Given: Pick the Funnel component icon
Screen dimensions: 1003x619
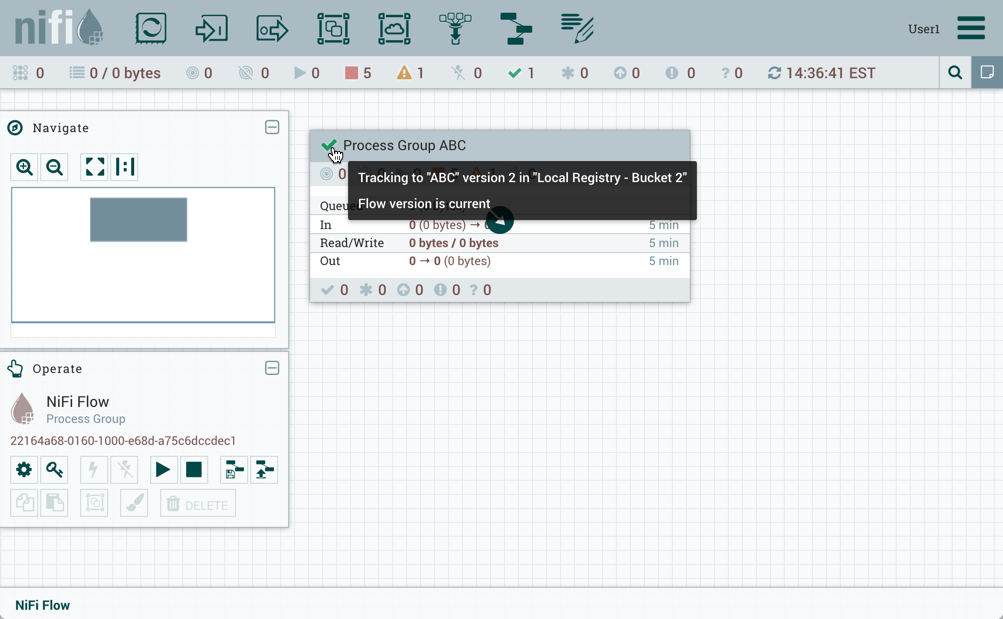Looking at the screenshot, I should pyautogui.click(x=455, y=28).
